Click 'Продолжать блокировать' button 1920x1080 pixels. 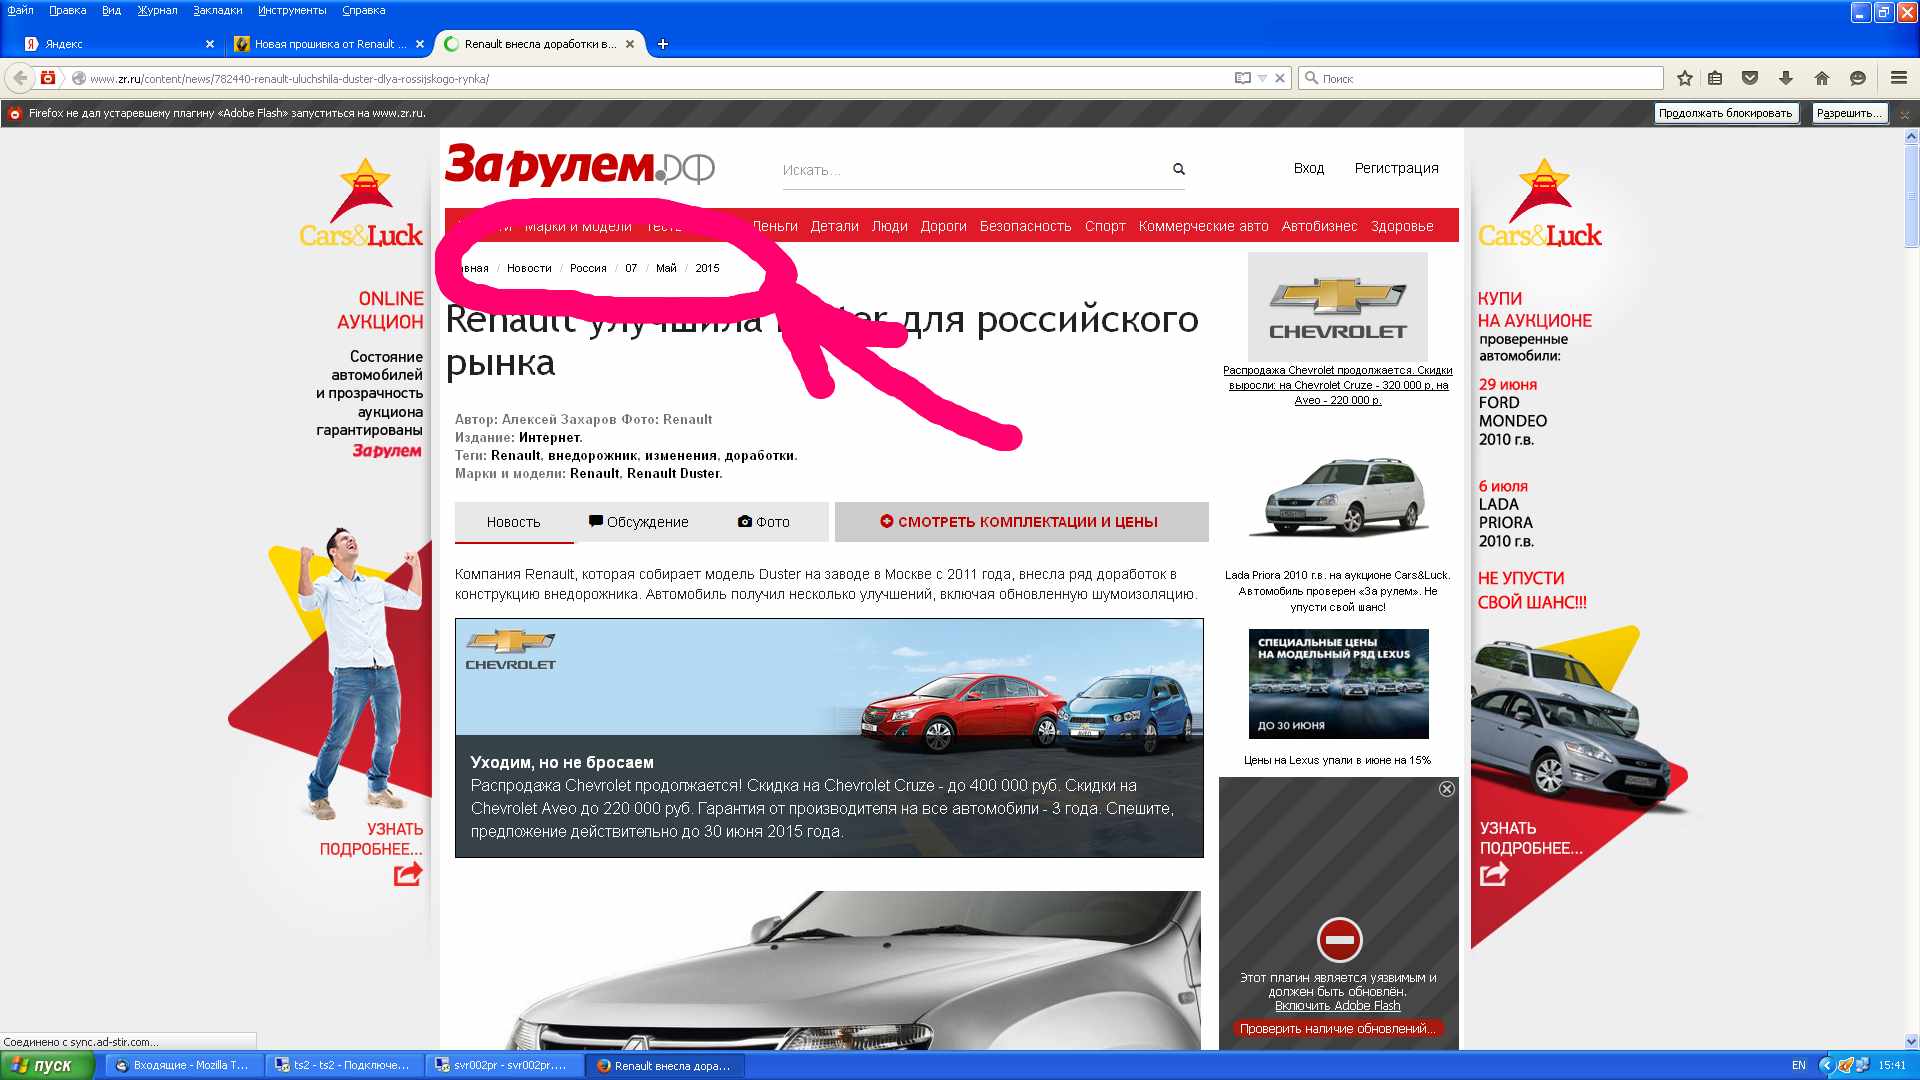coord(1725,113)
